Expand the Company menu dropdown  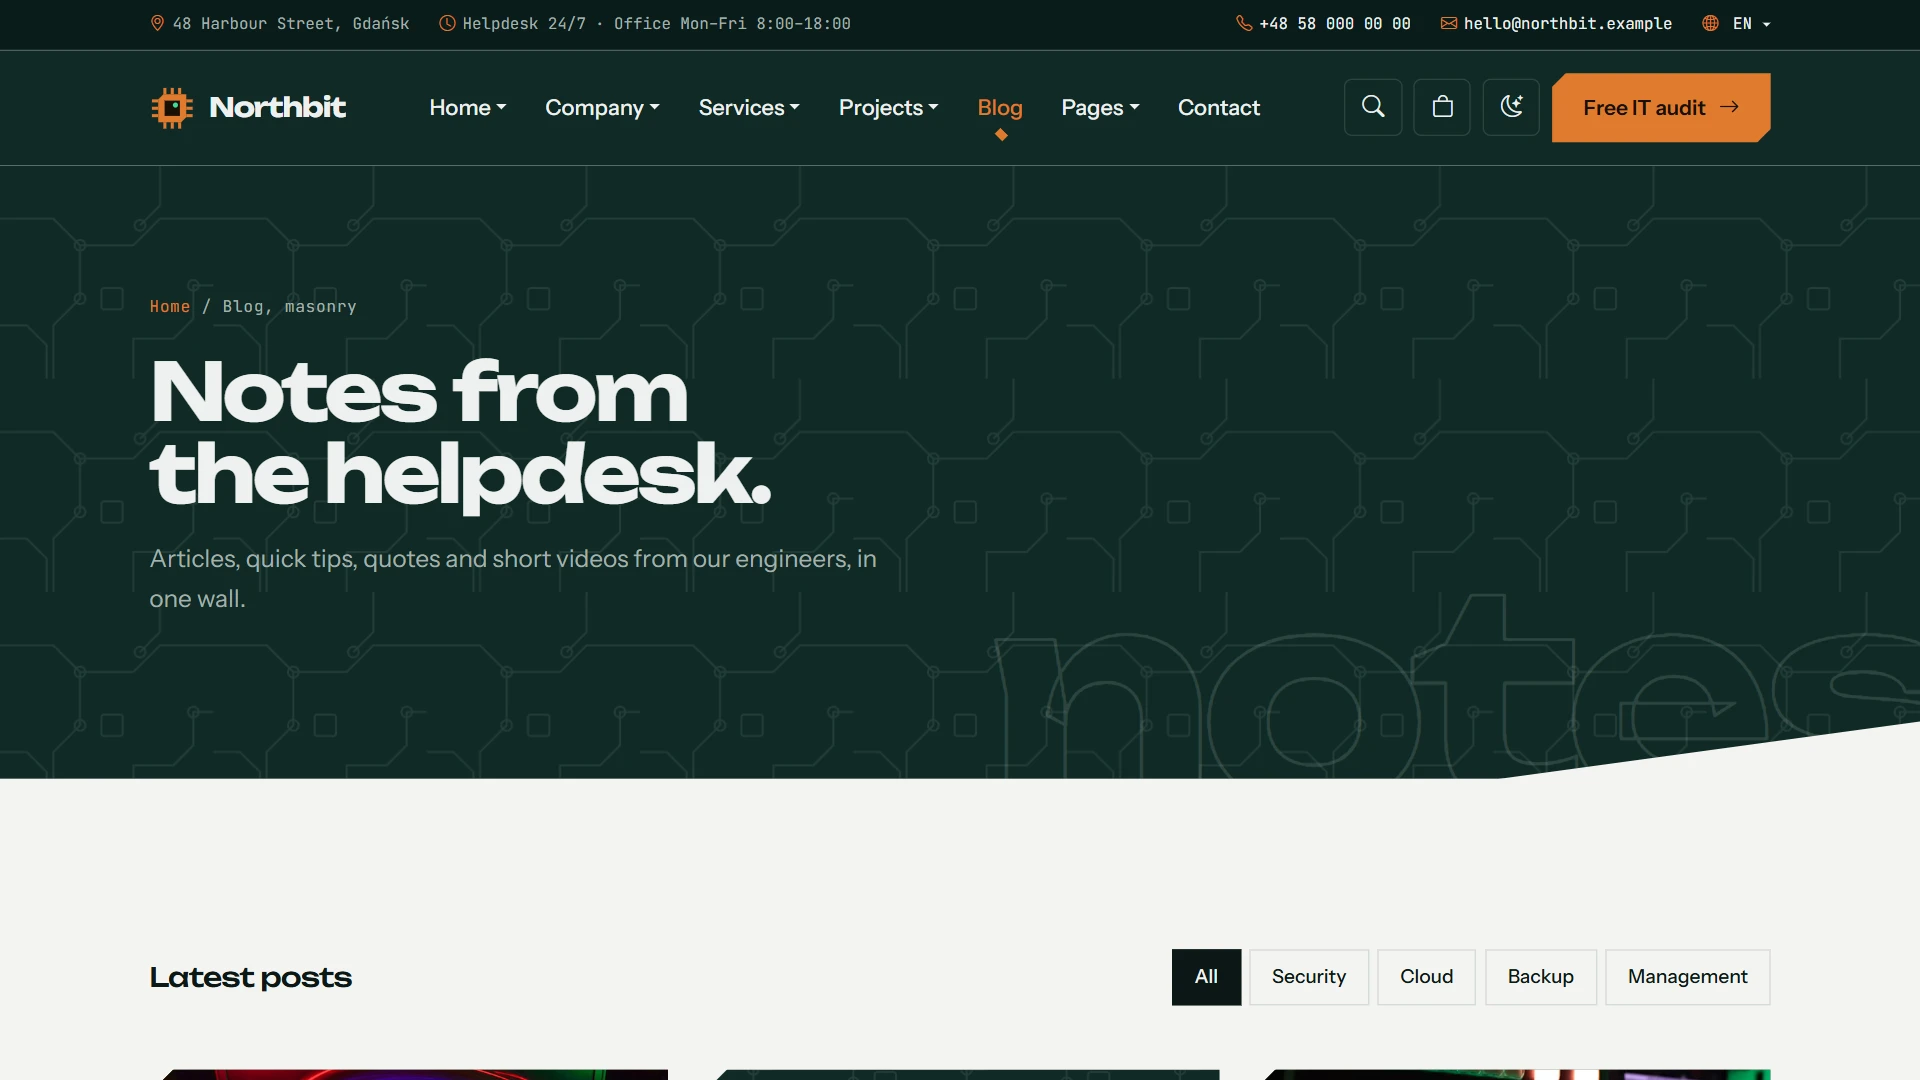pos(602,107)
